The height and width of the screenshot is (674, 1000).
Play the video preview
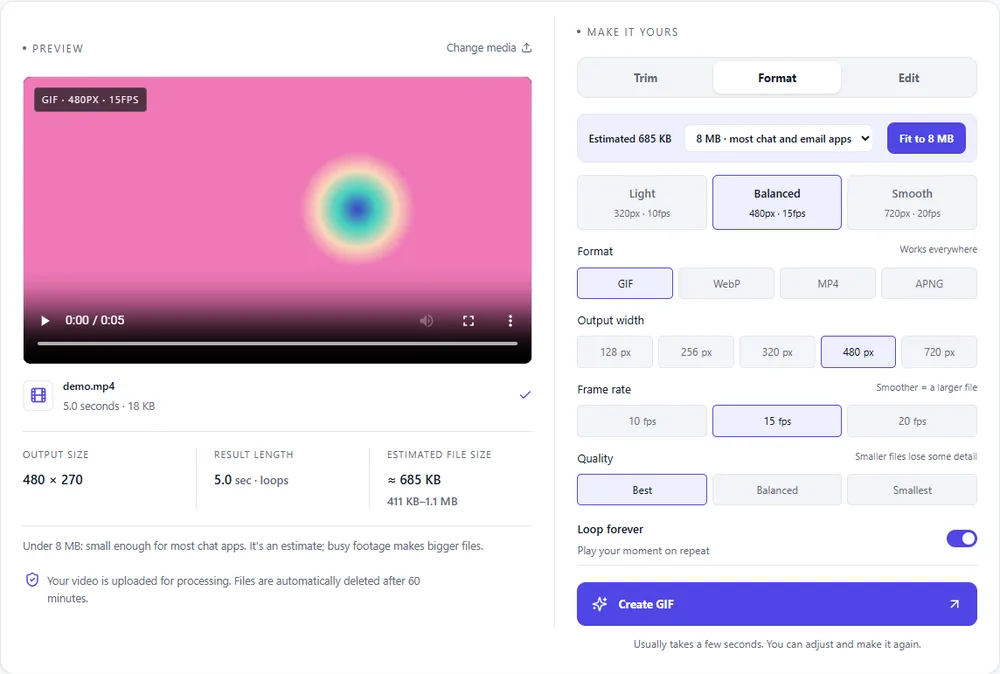[x=45, y=321]
